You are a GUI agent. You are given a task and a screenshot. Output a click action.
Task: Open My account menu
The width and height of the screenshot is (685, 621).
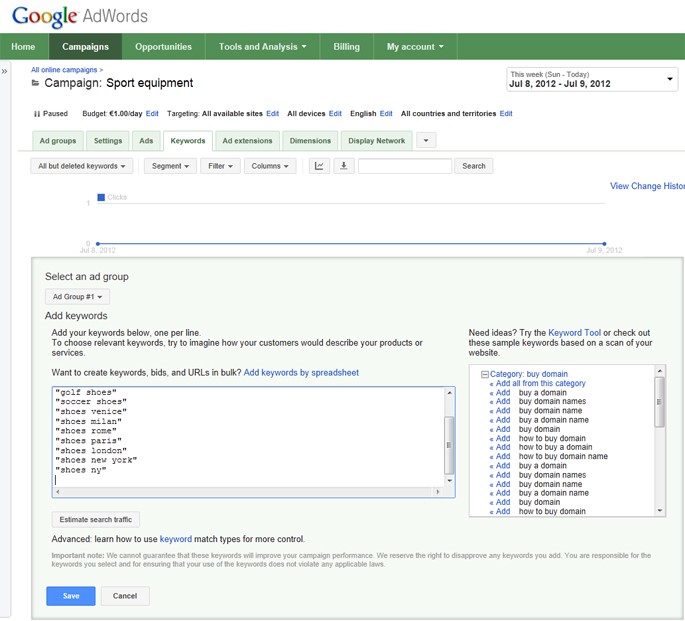[415, 47]
